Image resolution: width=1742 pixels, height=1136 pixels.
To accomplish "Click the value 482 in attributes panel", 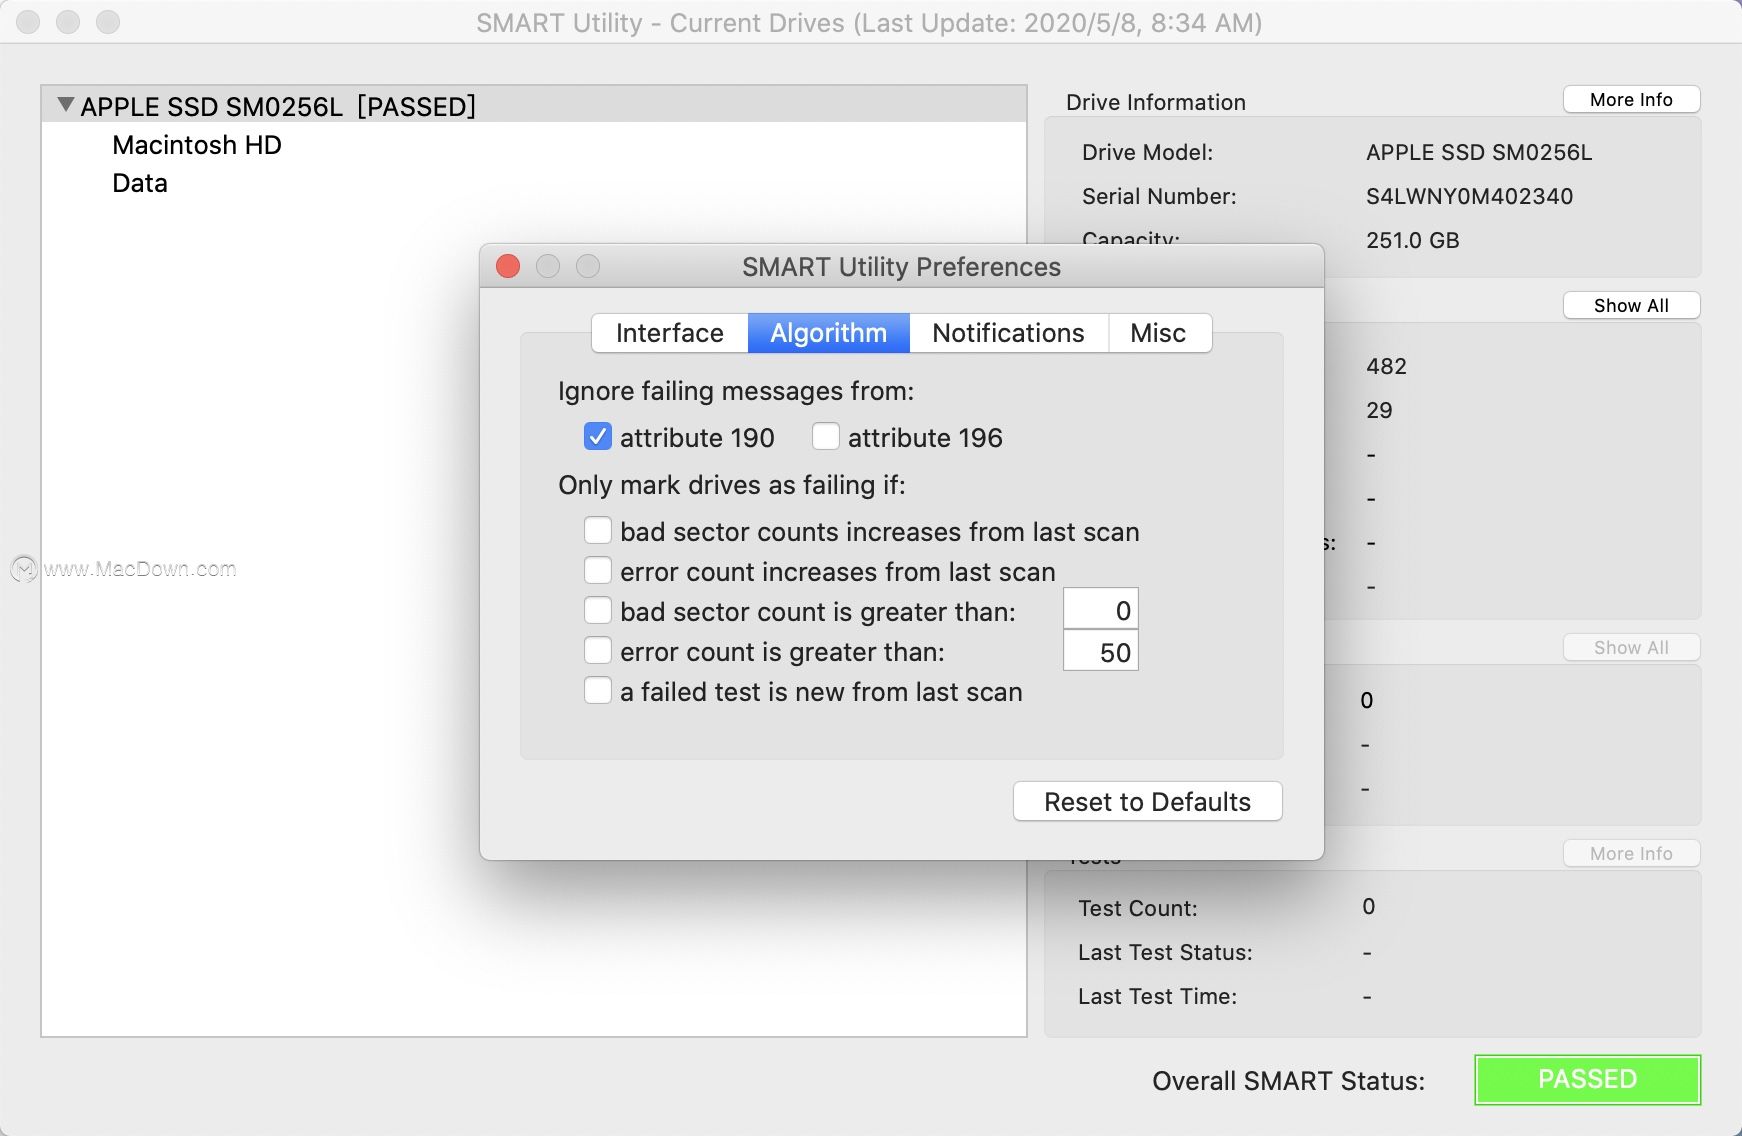I will pyautogui.click(x=1386, y=366).
